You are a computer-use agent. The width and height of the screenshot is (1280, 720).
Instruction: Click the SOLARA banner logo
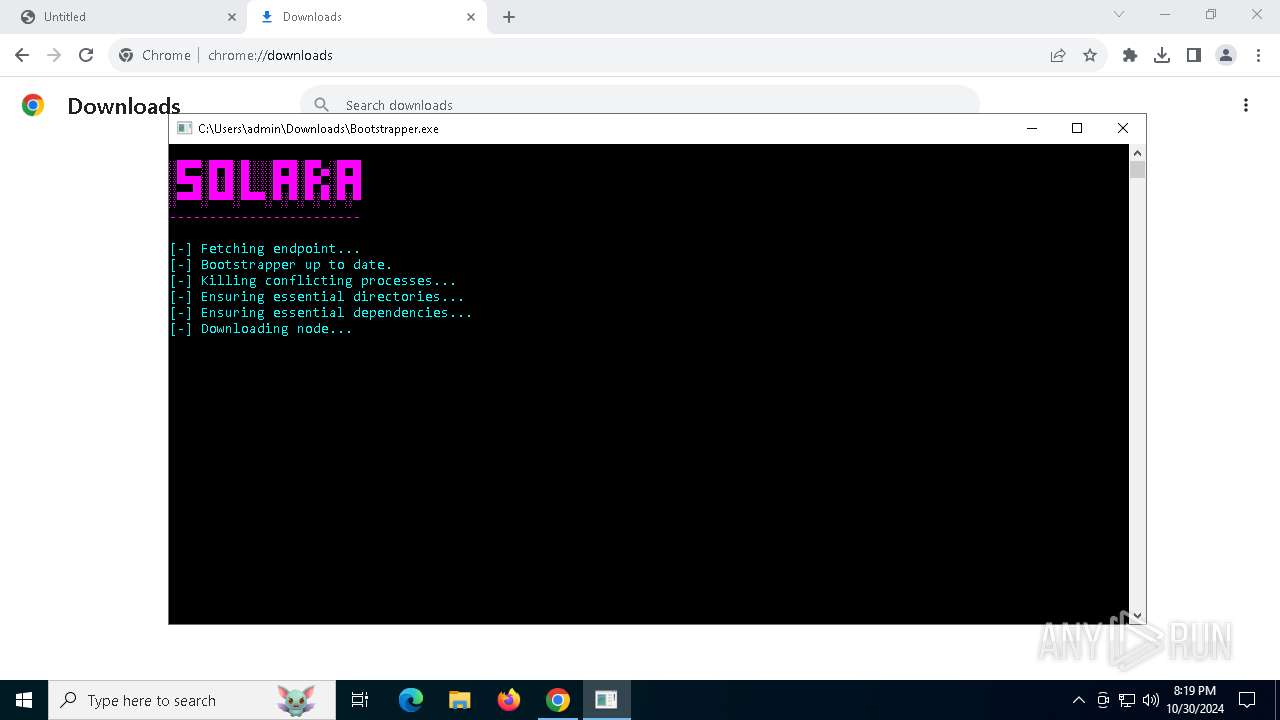click(267, 182)
